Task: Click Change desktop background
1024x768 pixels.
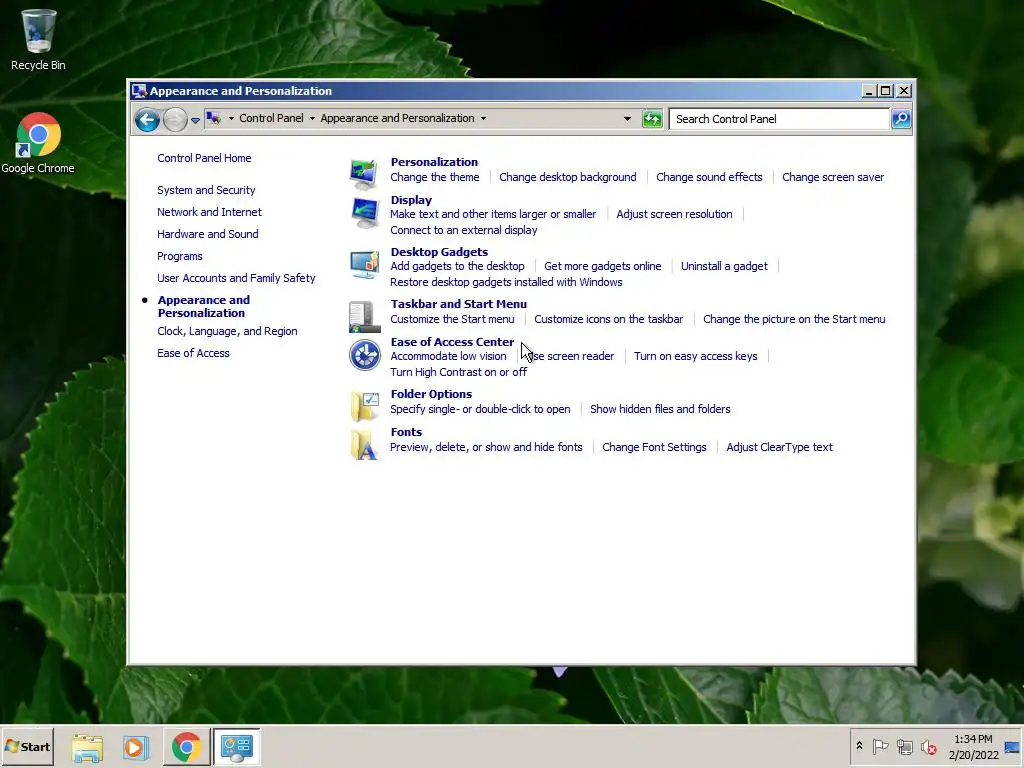Action: coord(568,177)
